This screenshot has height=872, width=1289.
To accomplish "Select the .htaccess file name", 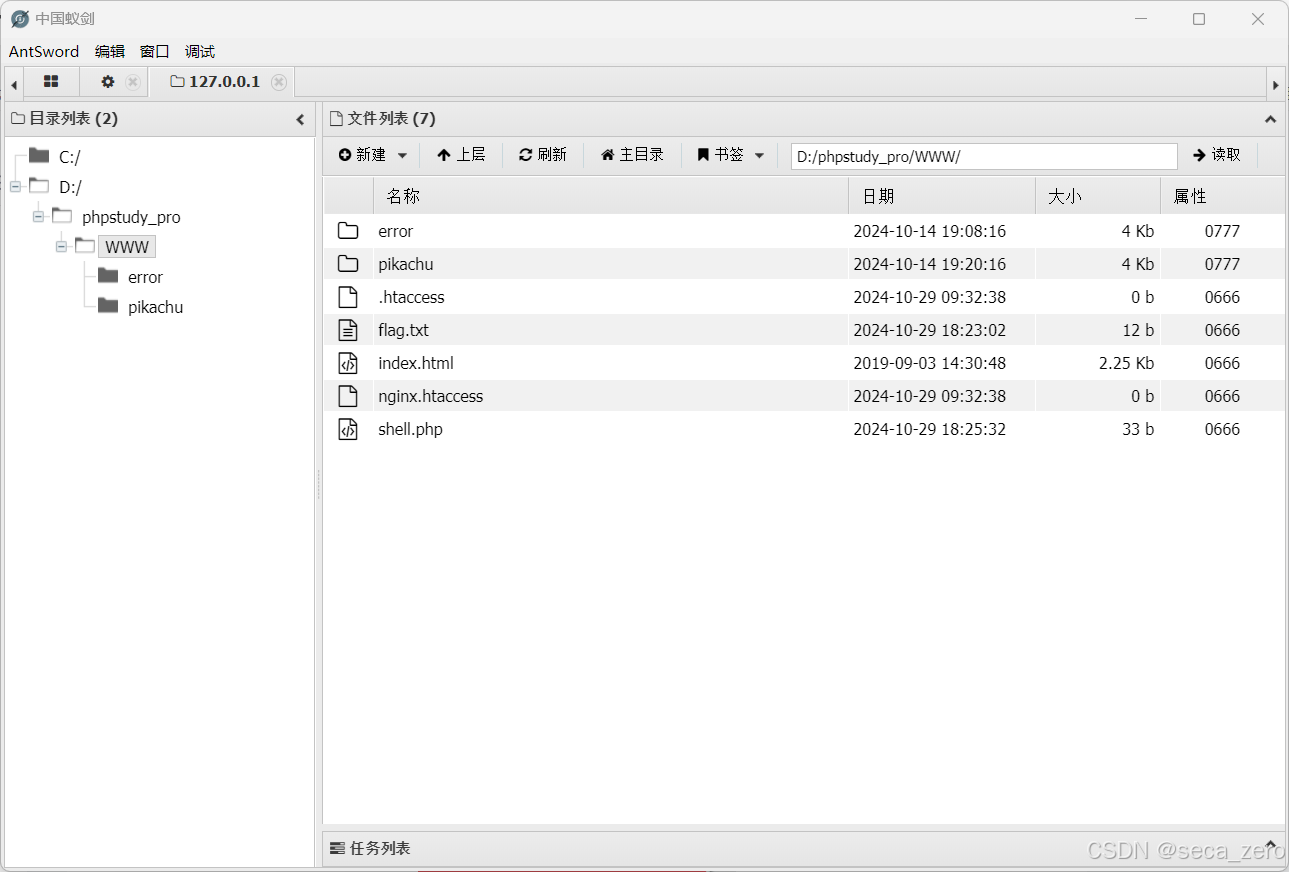I will pos(411,297).
